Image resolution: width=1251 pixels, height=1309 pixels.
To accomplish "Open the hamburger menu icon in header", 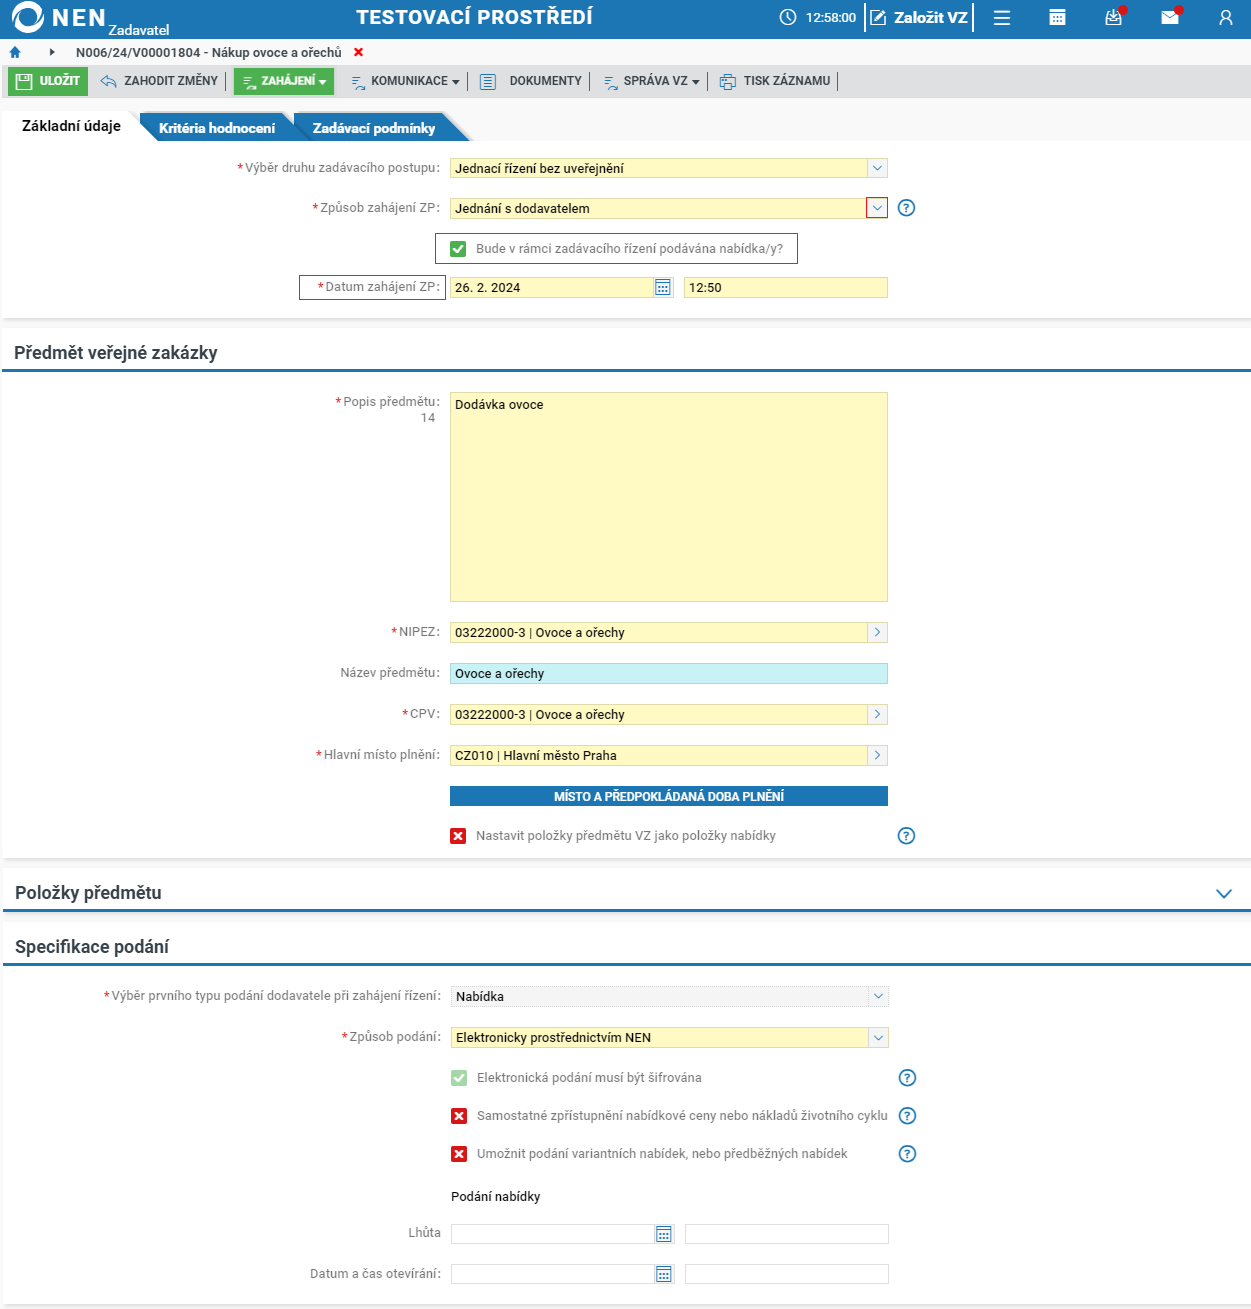I will point(1002,18).
